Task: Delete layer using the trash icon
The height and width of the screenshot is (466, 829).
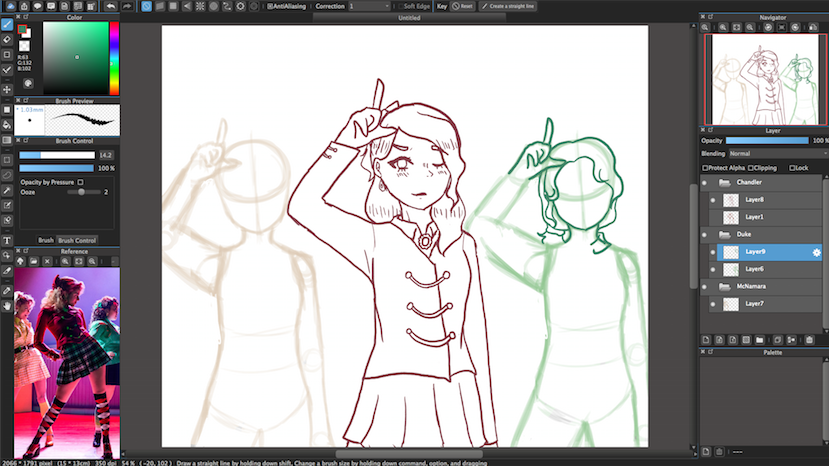Action: tap(810, 340)
